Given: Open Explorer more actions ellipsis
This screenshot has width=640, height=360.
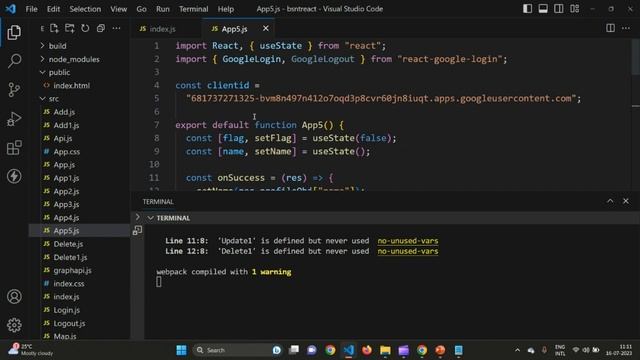Looking at the screenshot, I should coord(116,28).
